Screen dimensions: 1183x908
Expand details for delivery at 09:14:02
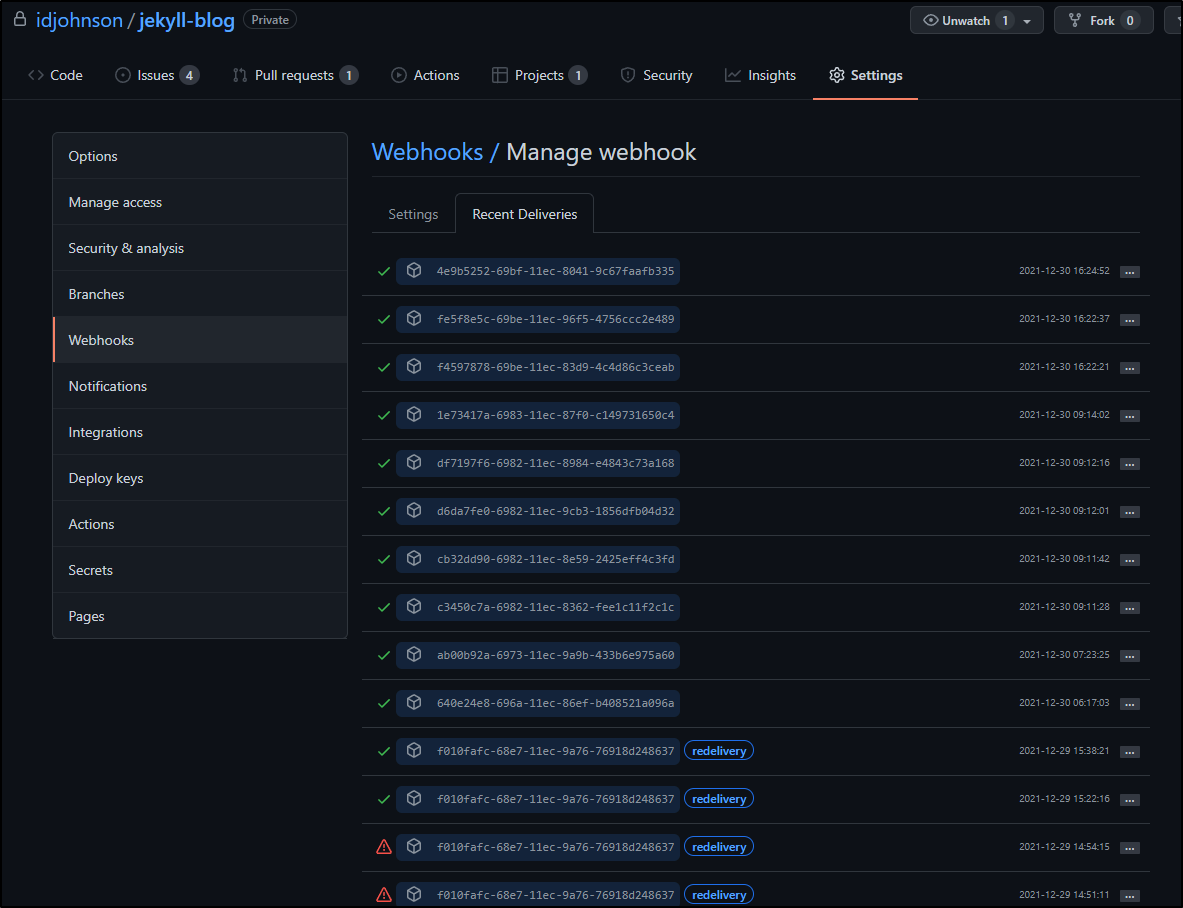(1129, 416)
